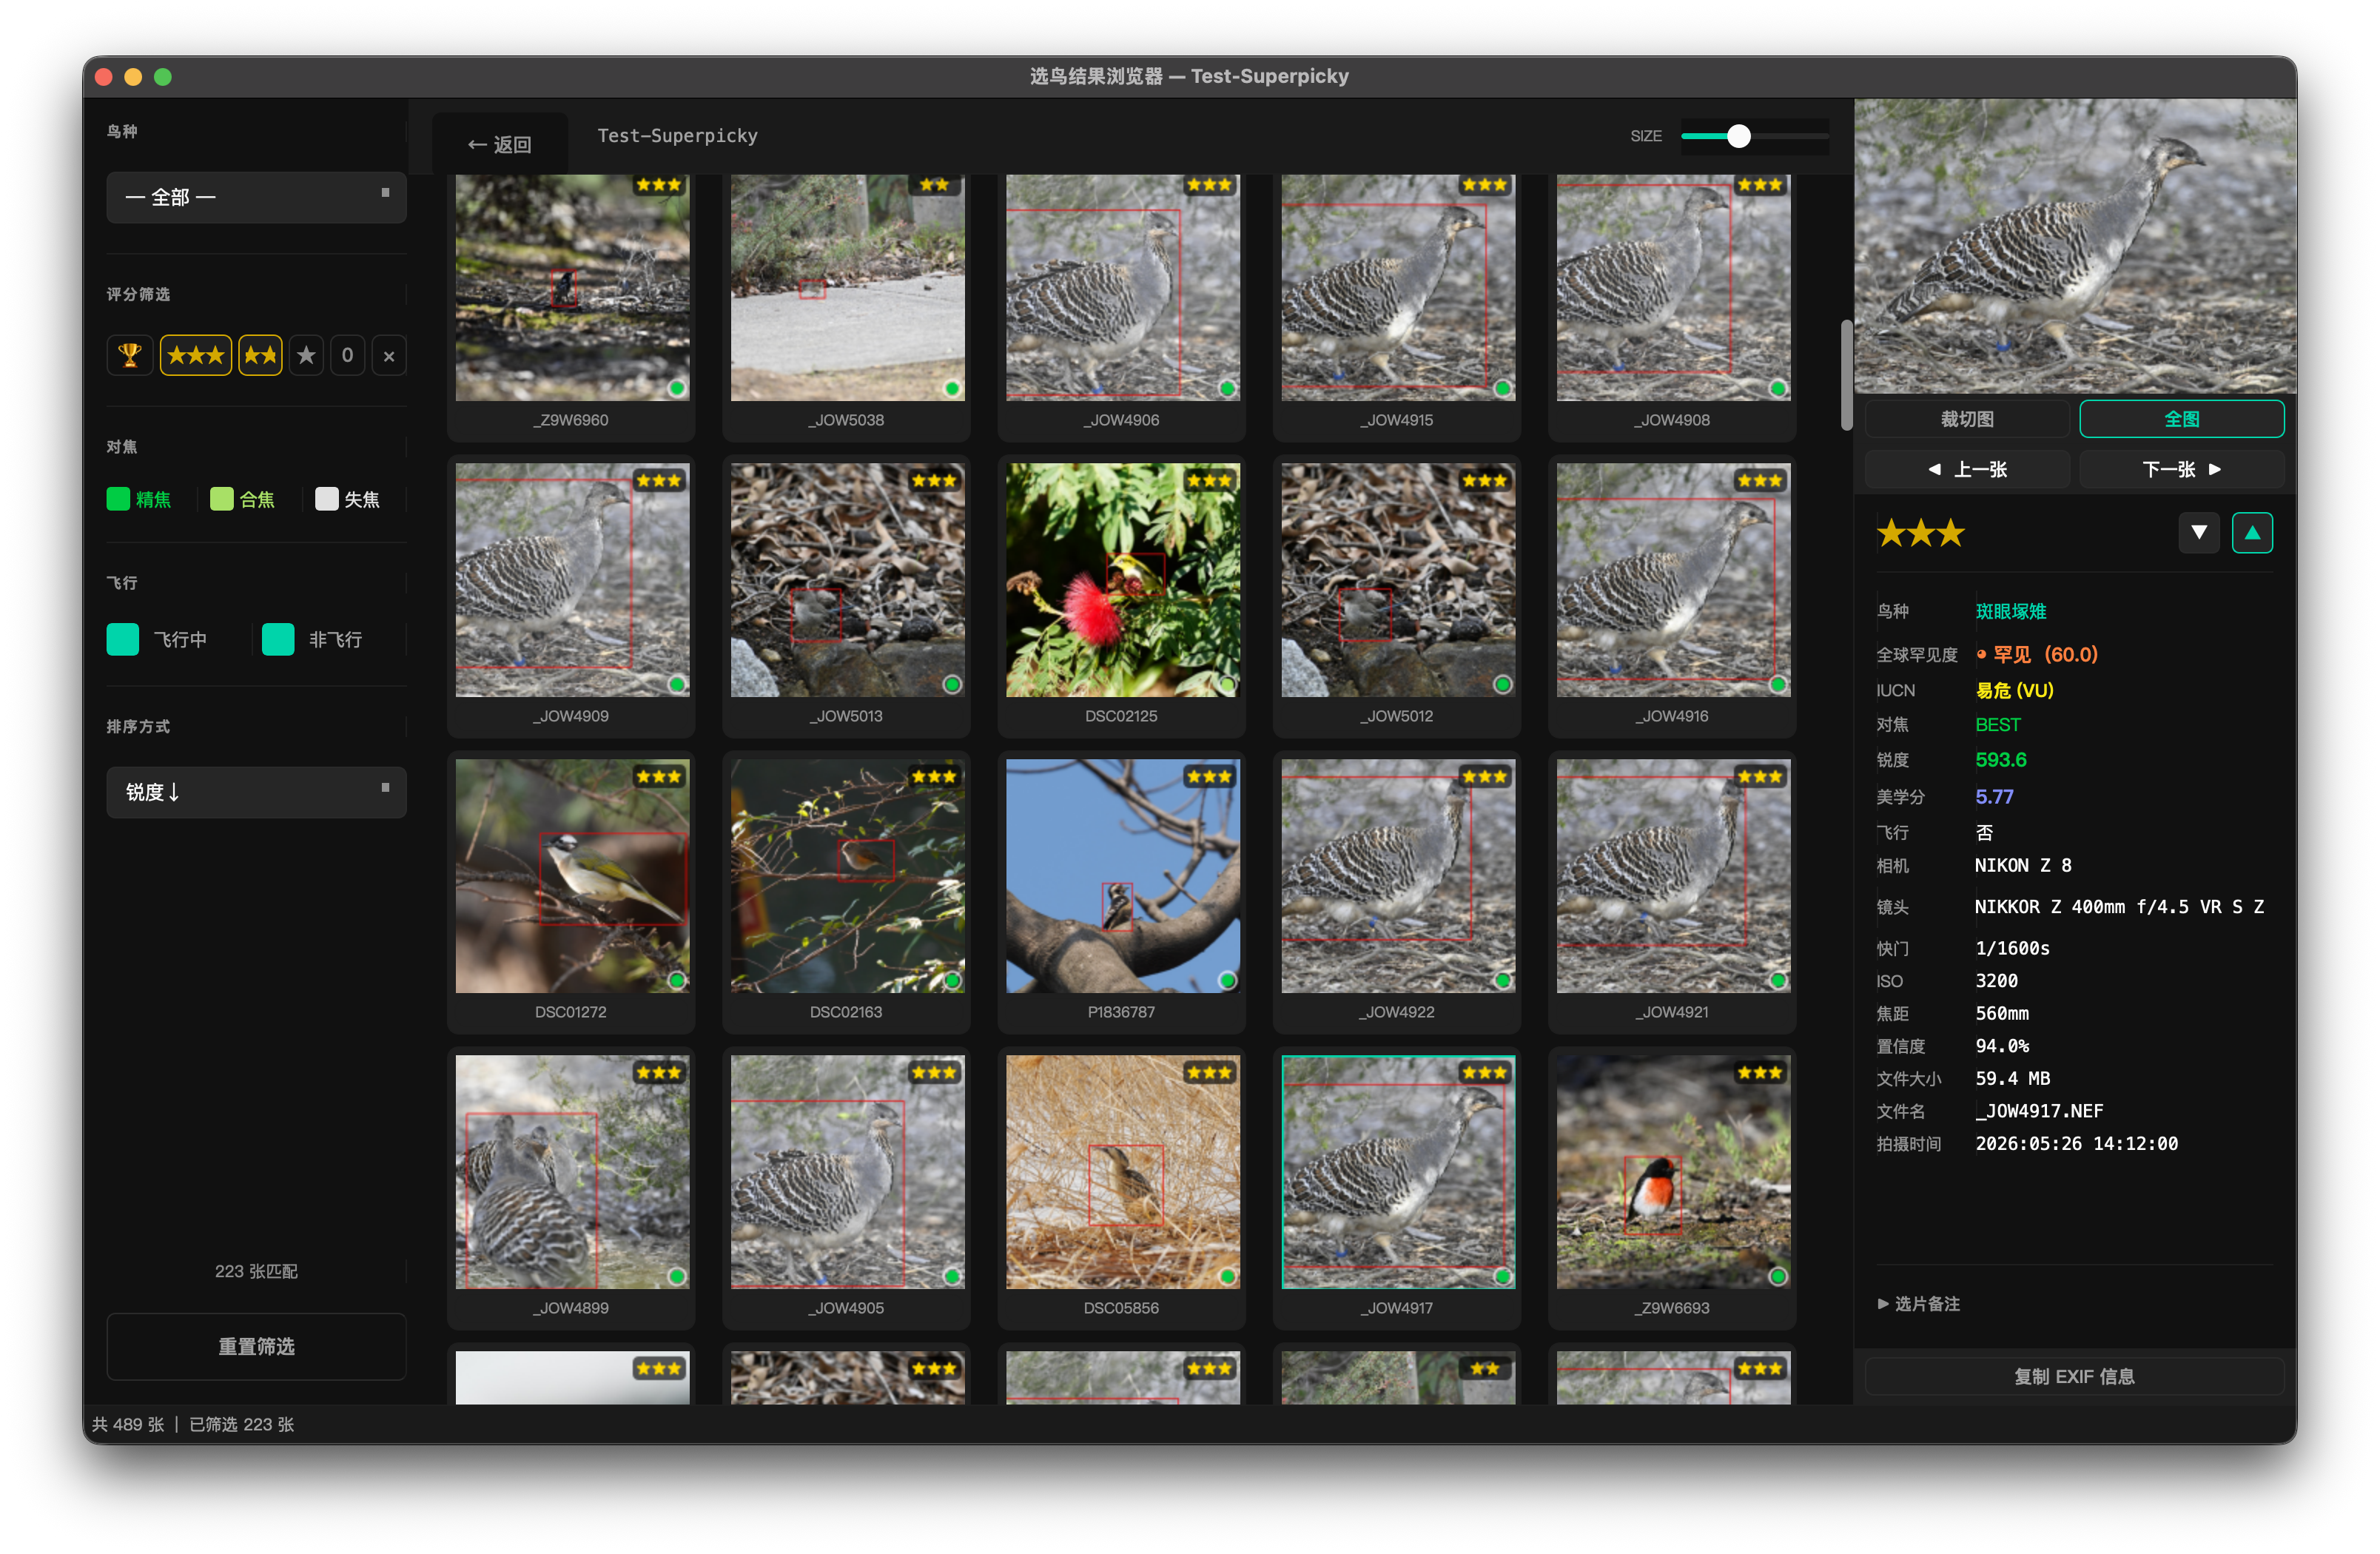
Task: Toggle the one-star rating filter
Action: coord(306,356)
